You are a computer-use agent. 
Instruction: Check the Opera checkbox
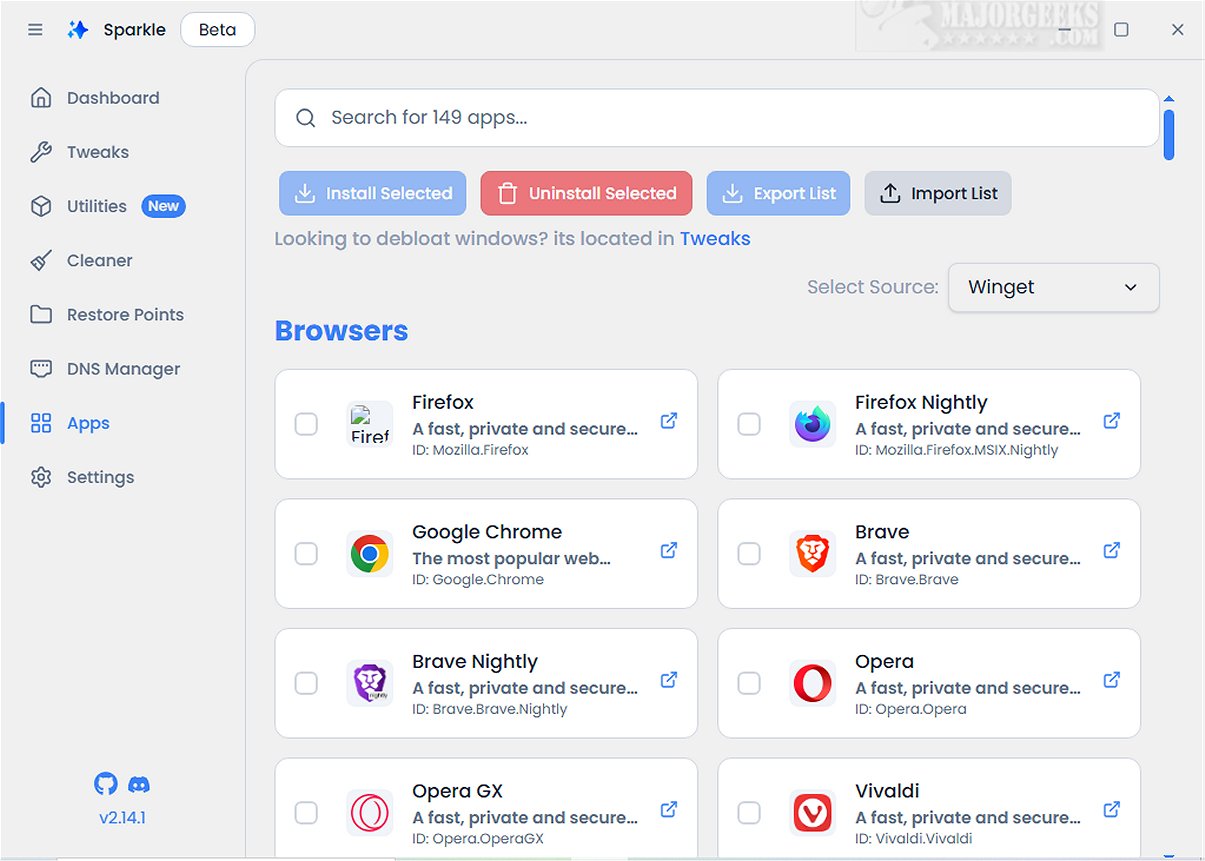(x=749, y=683)
